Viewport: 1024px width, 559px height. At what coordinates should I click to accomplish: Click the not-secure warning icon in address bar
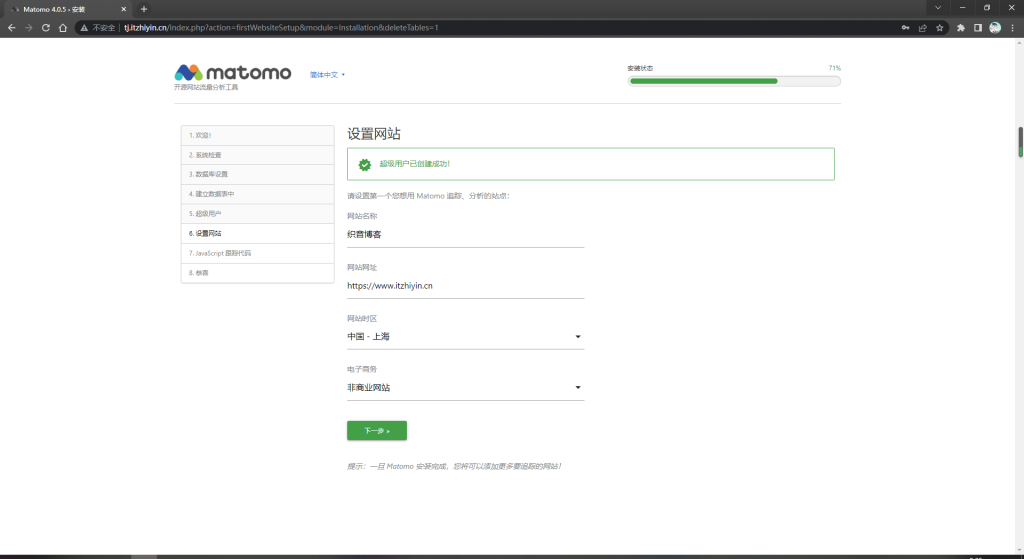(84, 28)
